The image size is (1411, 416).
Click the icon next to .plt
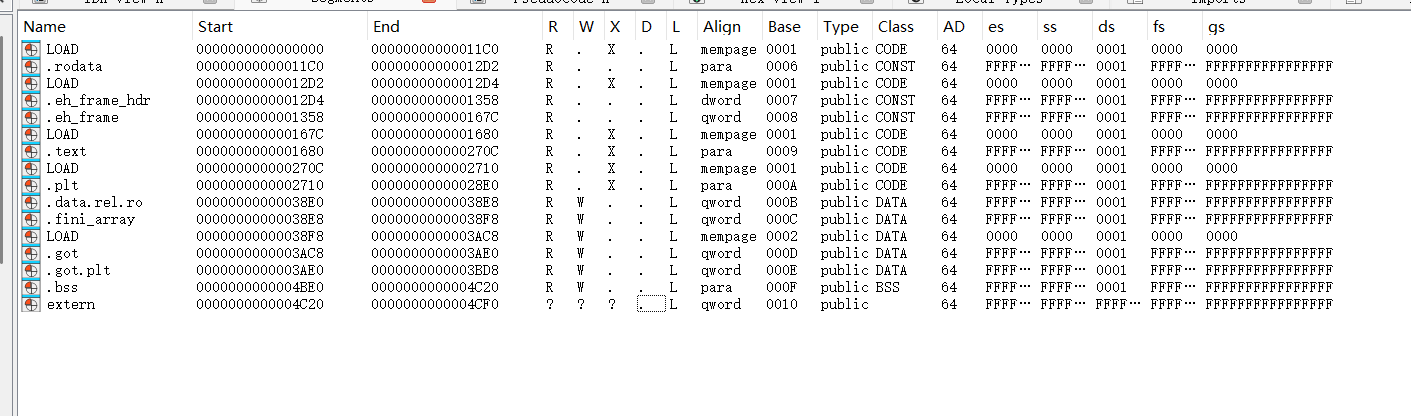(x=32, y=185)
